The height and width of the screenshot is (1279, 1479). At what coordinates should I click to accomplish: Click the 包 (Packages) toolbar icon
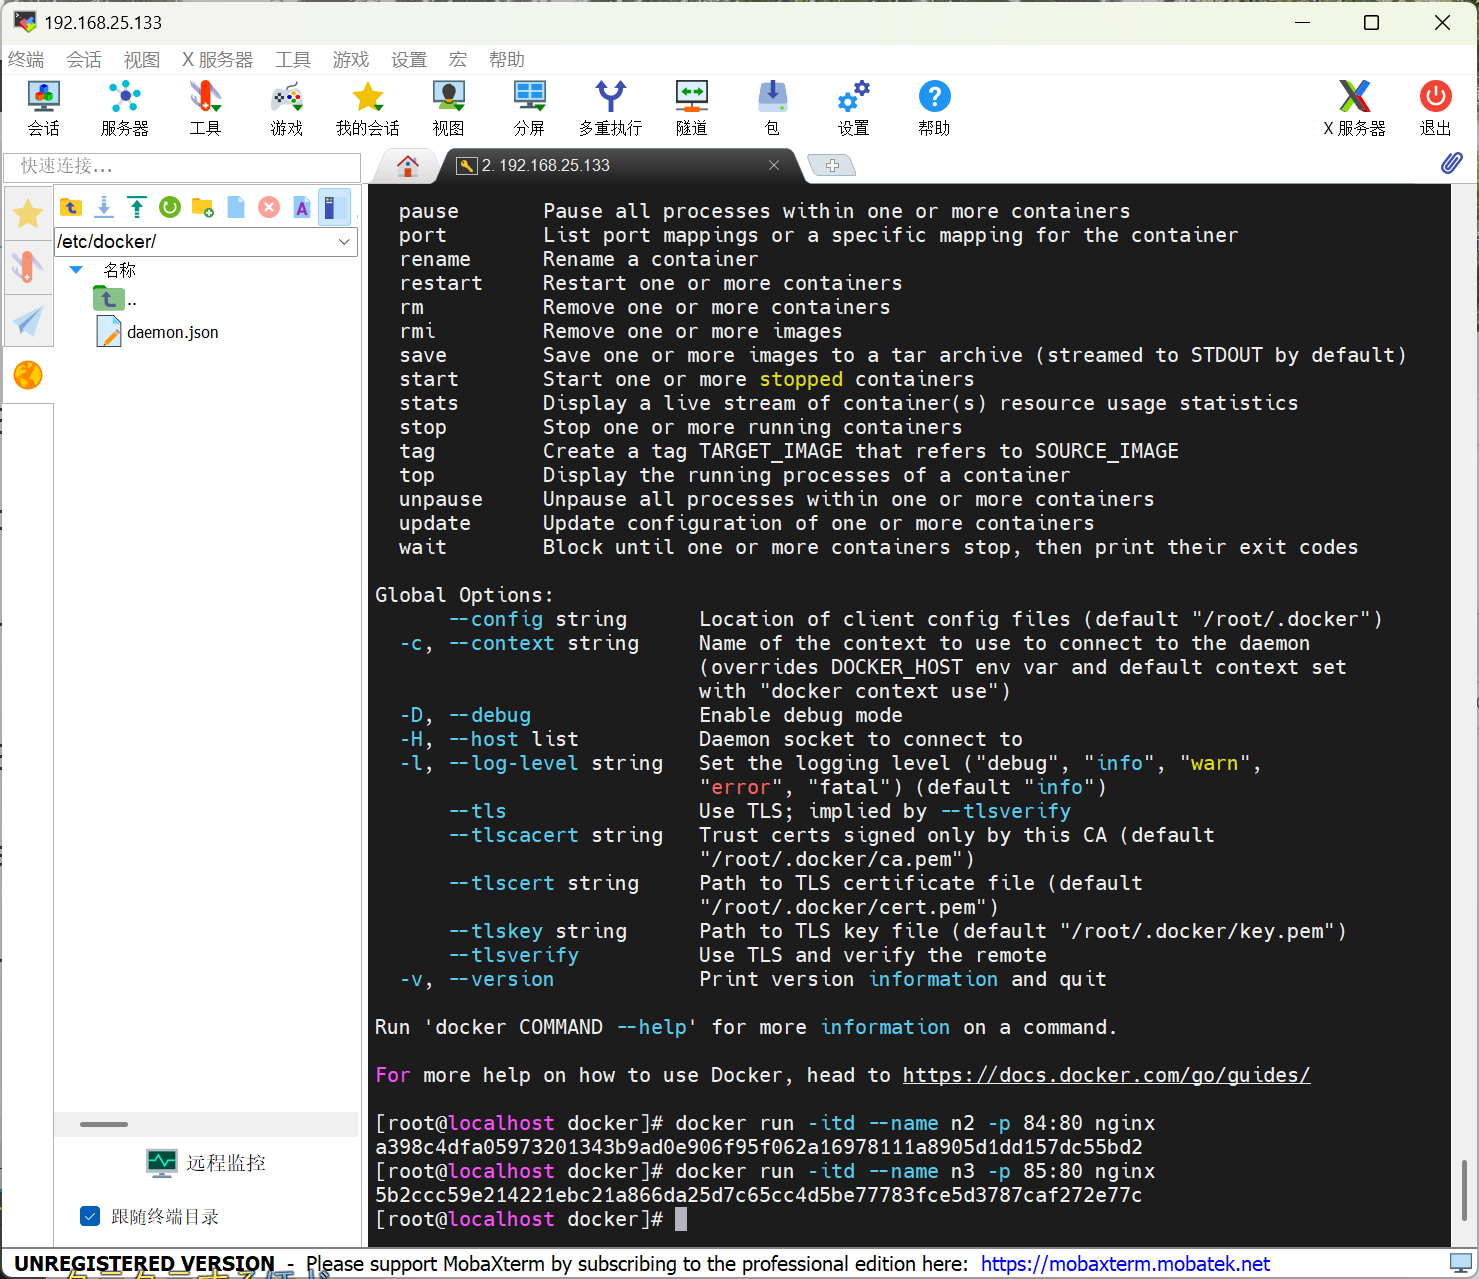pos(772,108)
